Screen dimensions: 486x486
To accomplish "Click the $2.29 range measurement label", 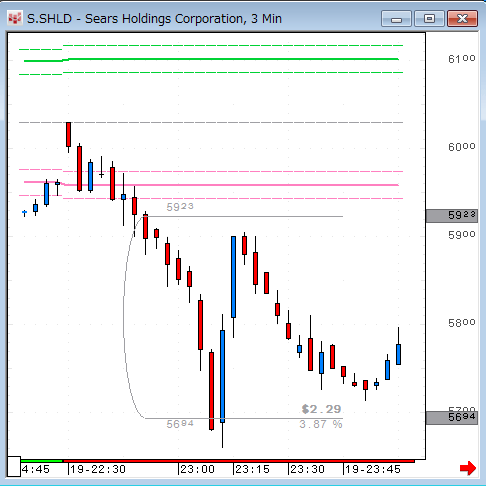I will [x=321, y=409].
